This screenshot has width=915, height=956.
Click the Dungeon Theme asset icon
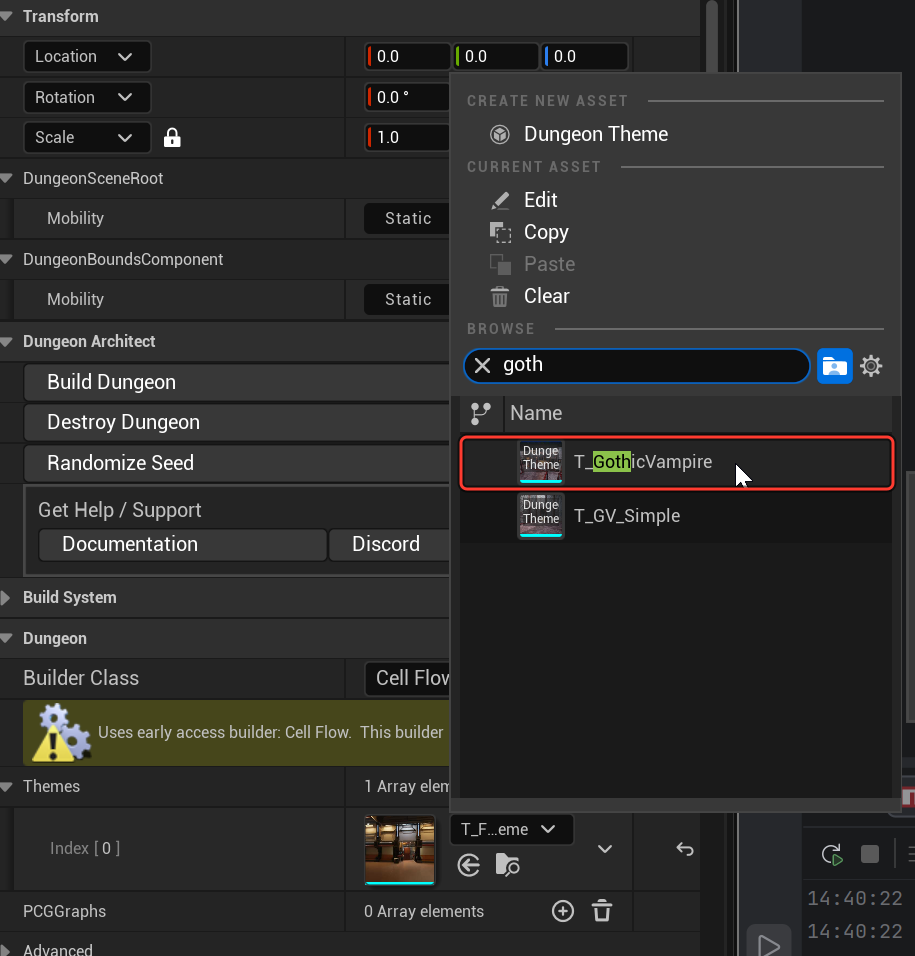(x=500, y=134)
